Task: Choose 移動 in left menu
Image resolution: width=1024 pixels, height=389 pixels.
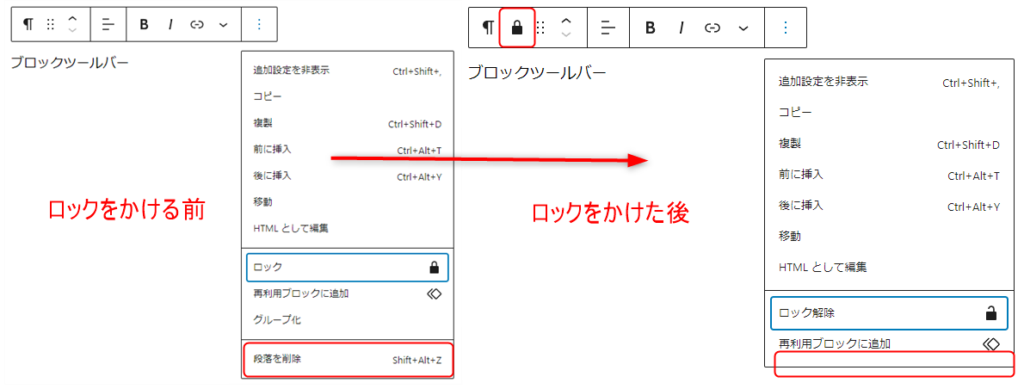Action: coord(347,202)
